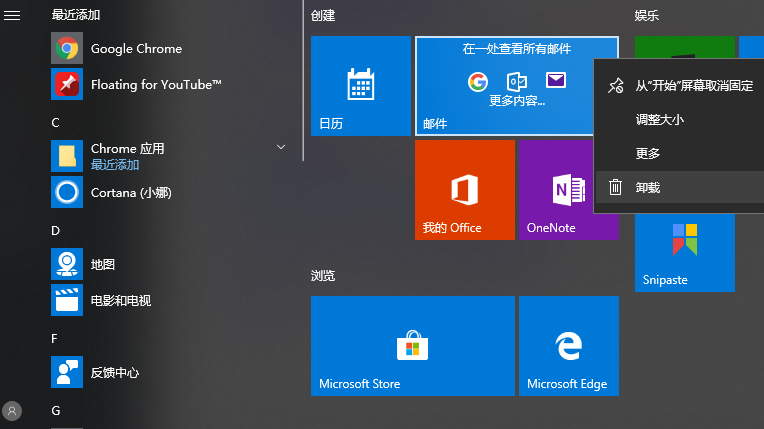Click the 最近添加 section header
Image resolution: width=764 pixels, height=429 pixels.
click(76, 15)
